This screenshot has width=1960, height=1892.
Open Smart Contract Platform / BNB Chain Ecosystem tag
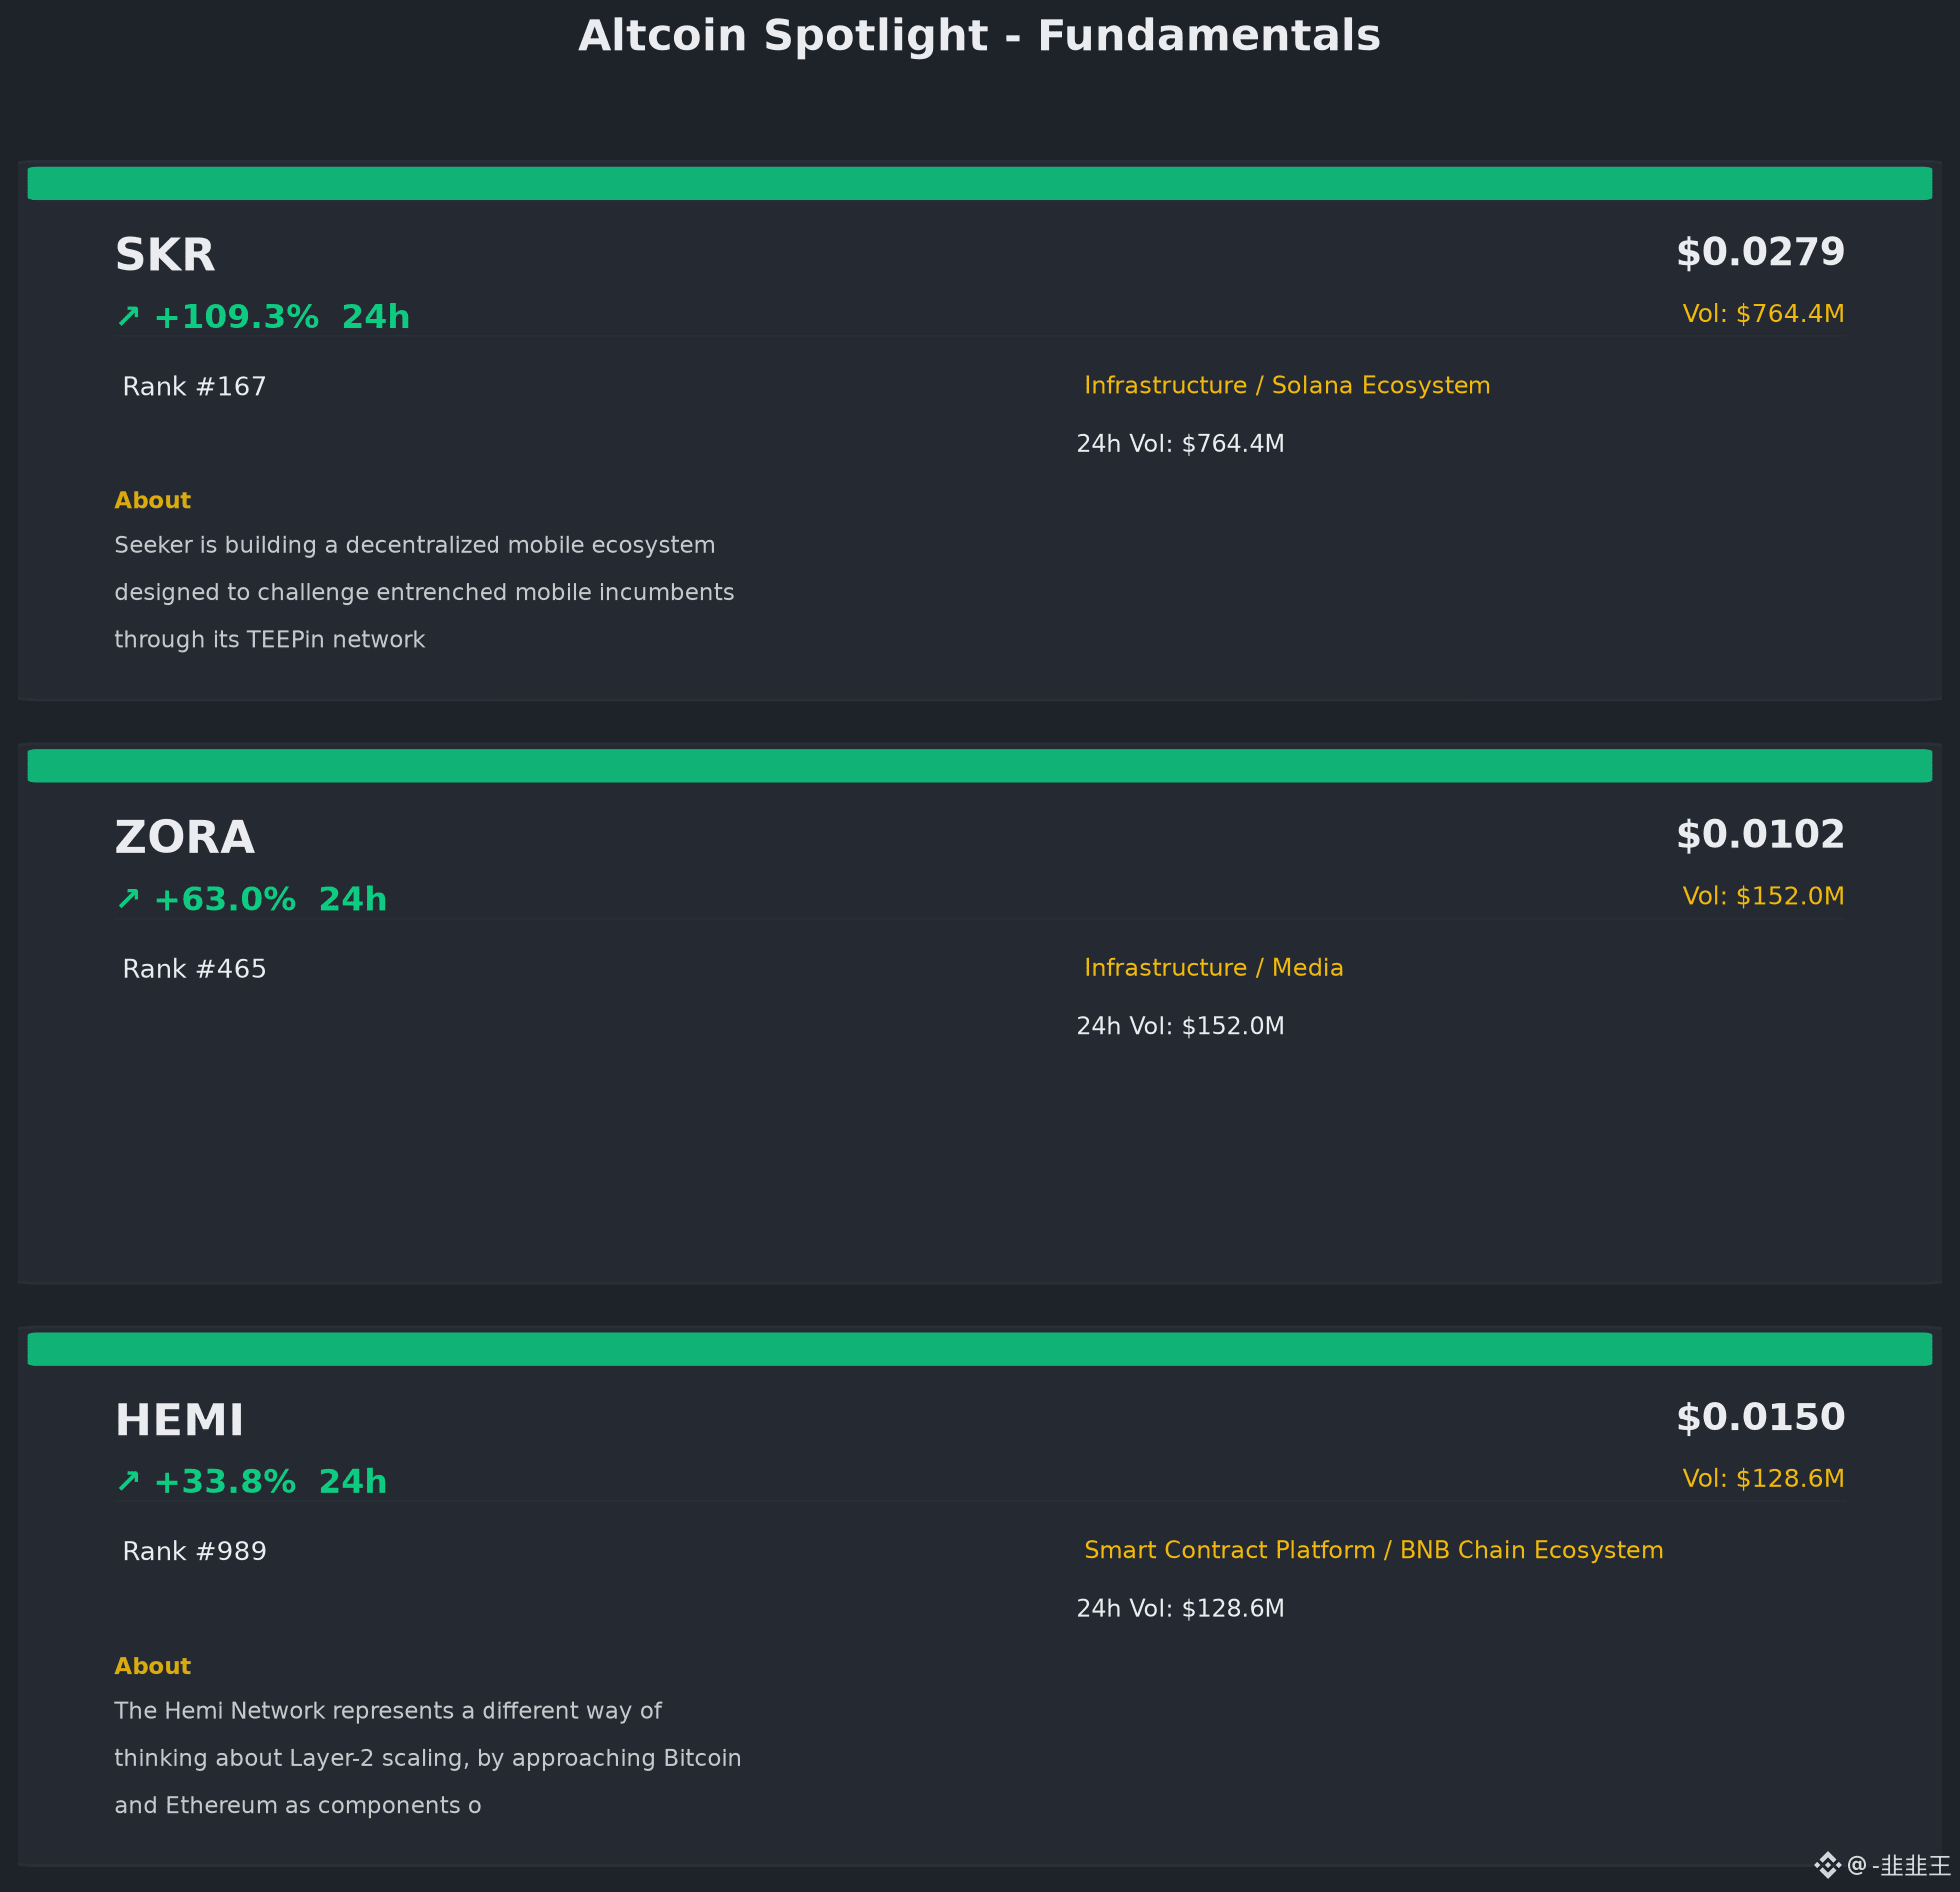1374,1550
